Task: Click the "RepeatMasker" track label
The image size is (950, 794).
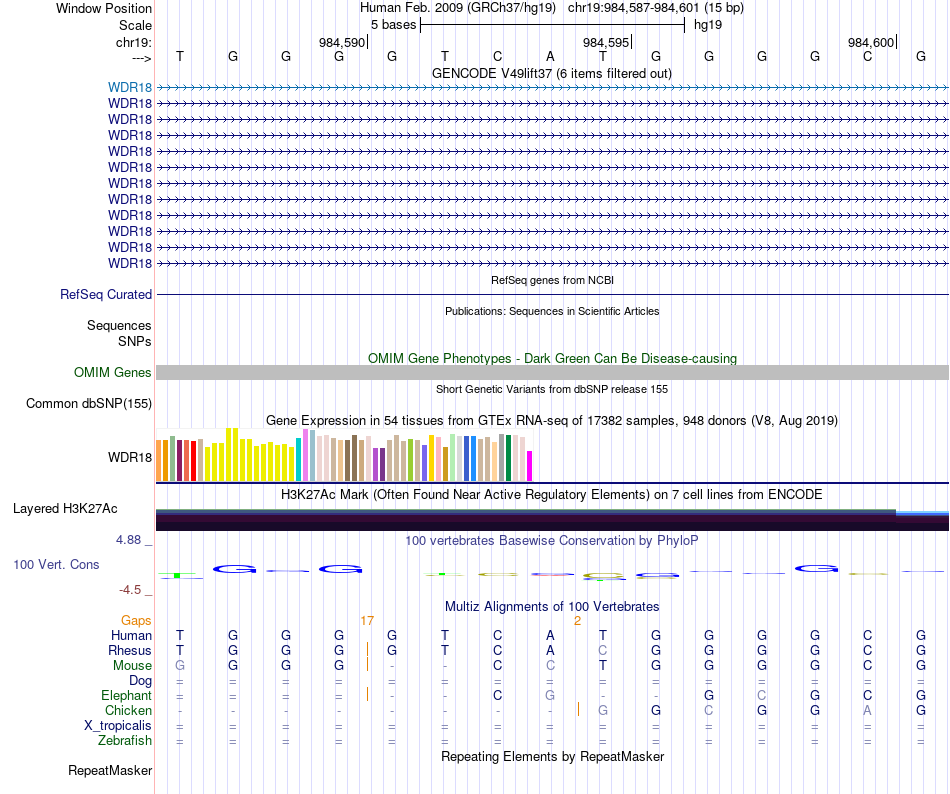Action: click(110, 770)
